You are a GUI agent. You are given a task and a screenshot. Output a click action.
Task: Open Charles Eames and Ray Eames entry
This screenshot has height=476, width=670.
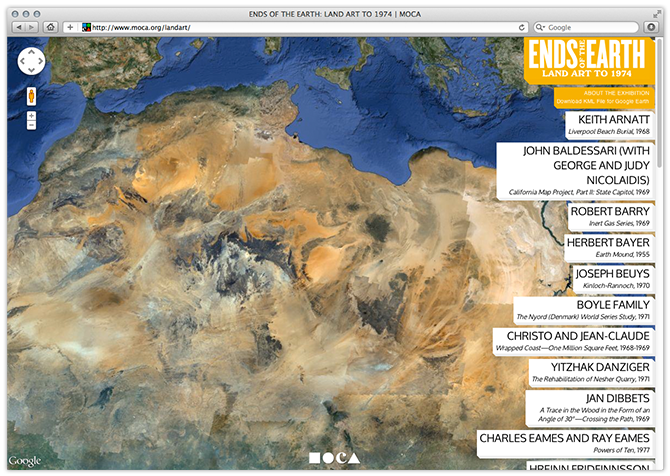tap(565, 444)
